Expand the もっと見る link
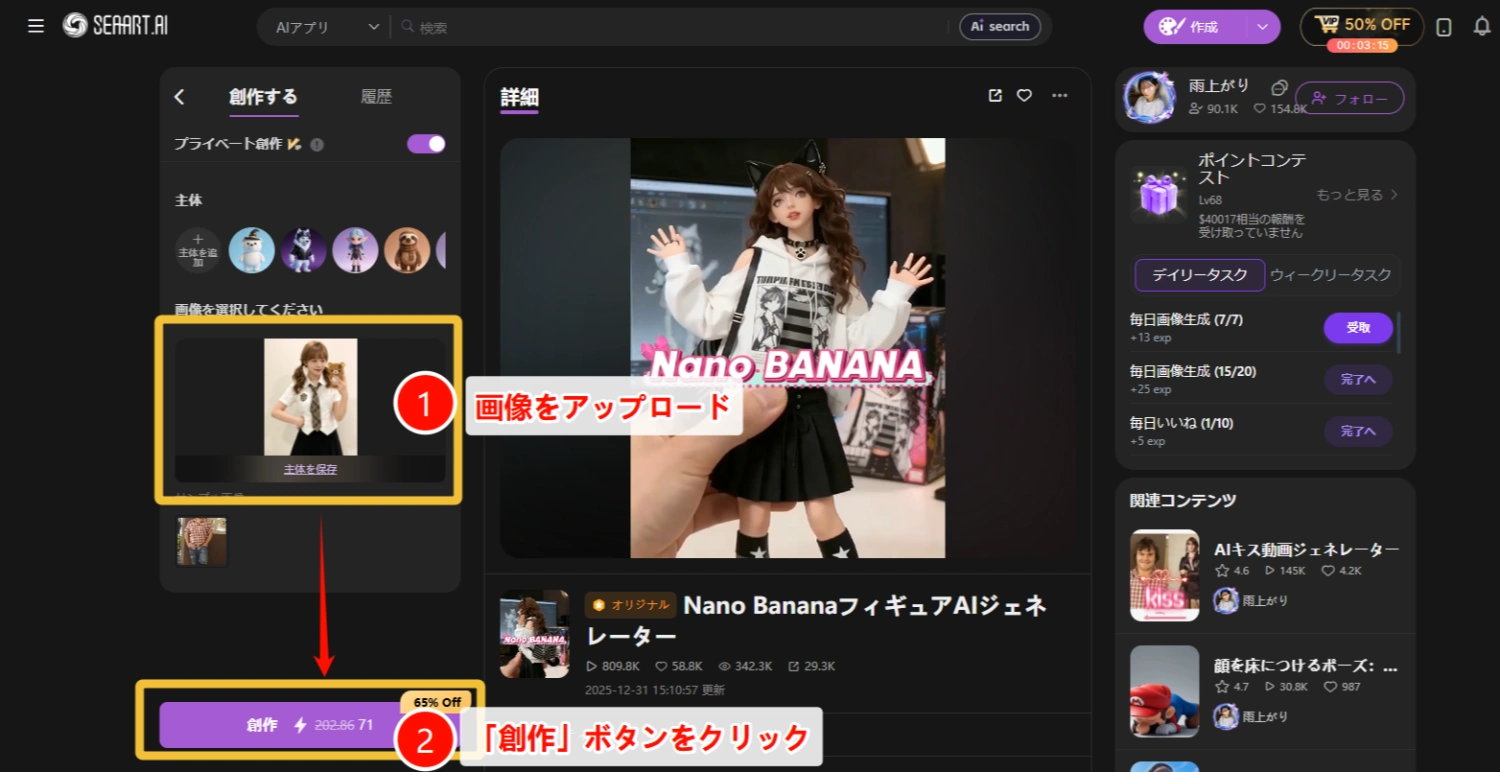 [1357, 195]
